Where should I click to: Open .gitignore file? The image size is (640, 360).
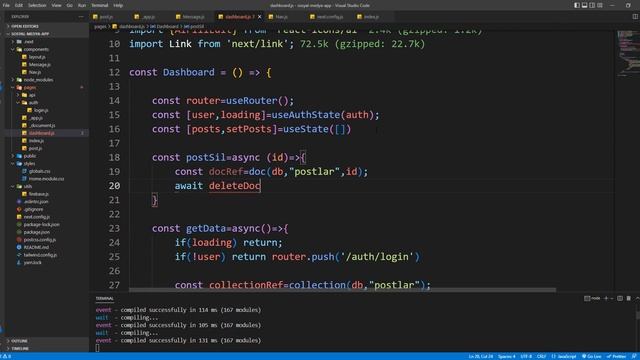coord(33,209)
